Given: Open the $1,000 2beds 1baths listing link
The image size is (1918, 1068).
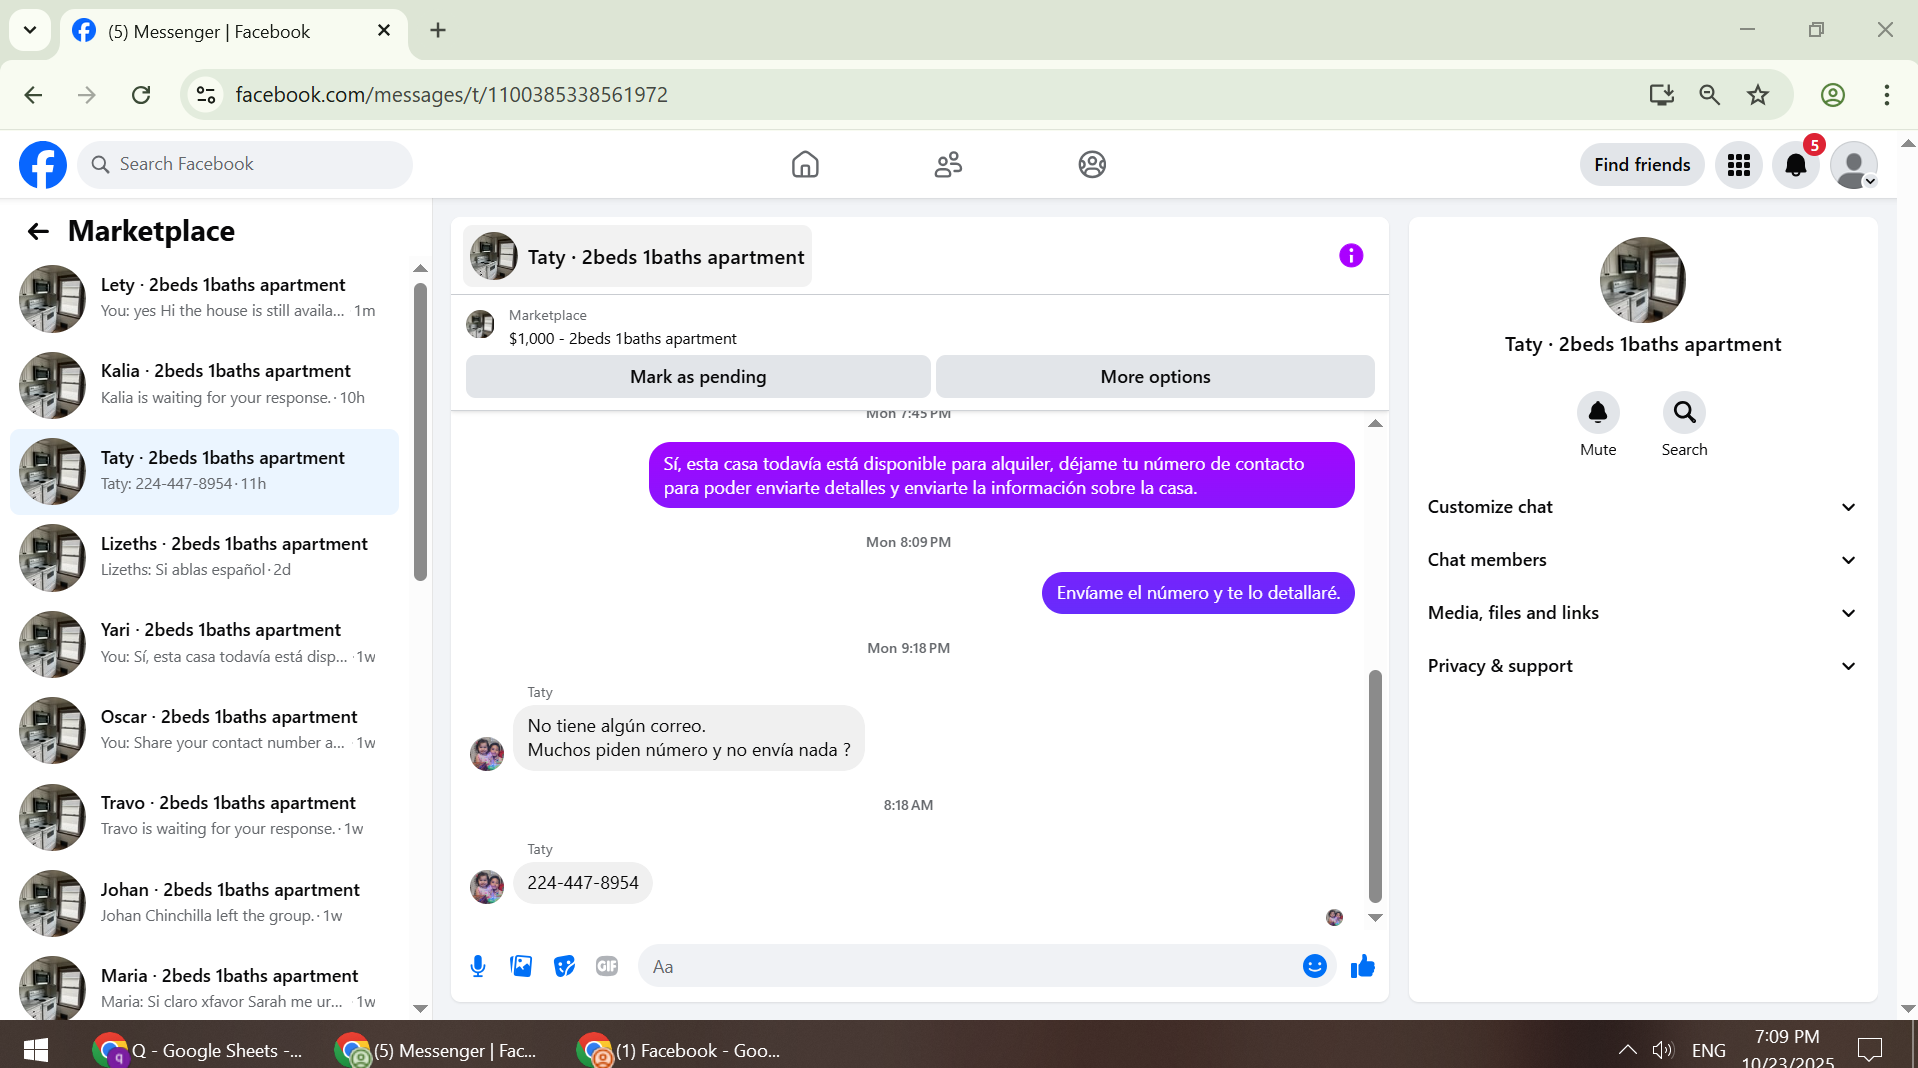Looking at the screenshot, I should [622, 339].
